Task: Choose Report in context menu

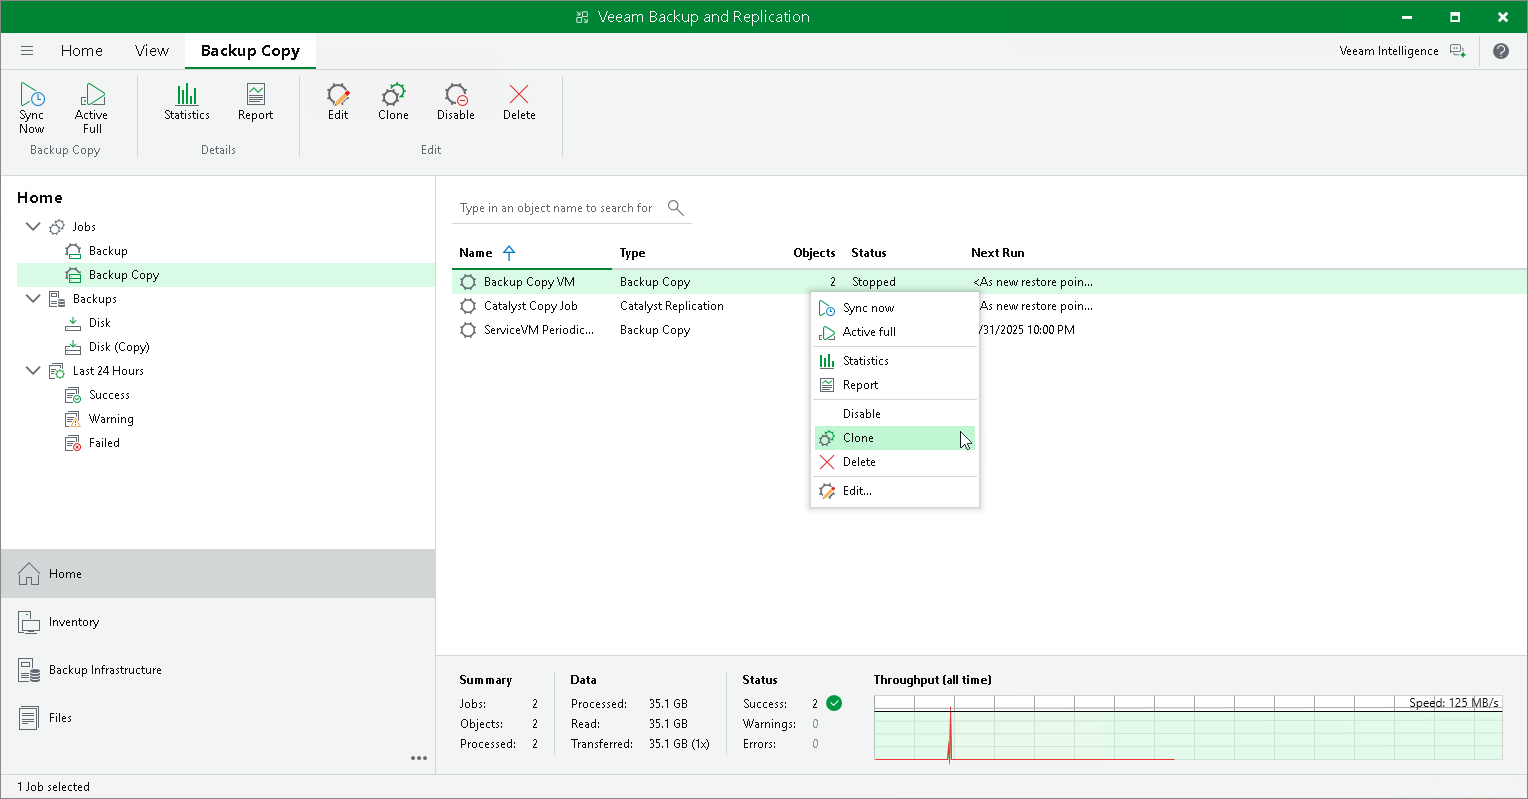Action: (895, 385)
